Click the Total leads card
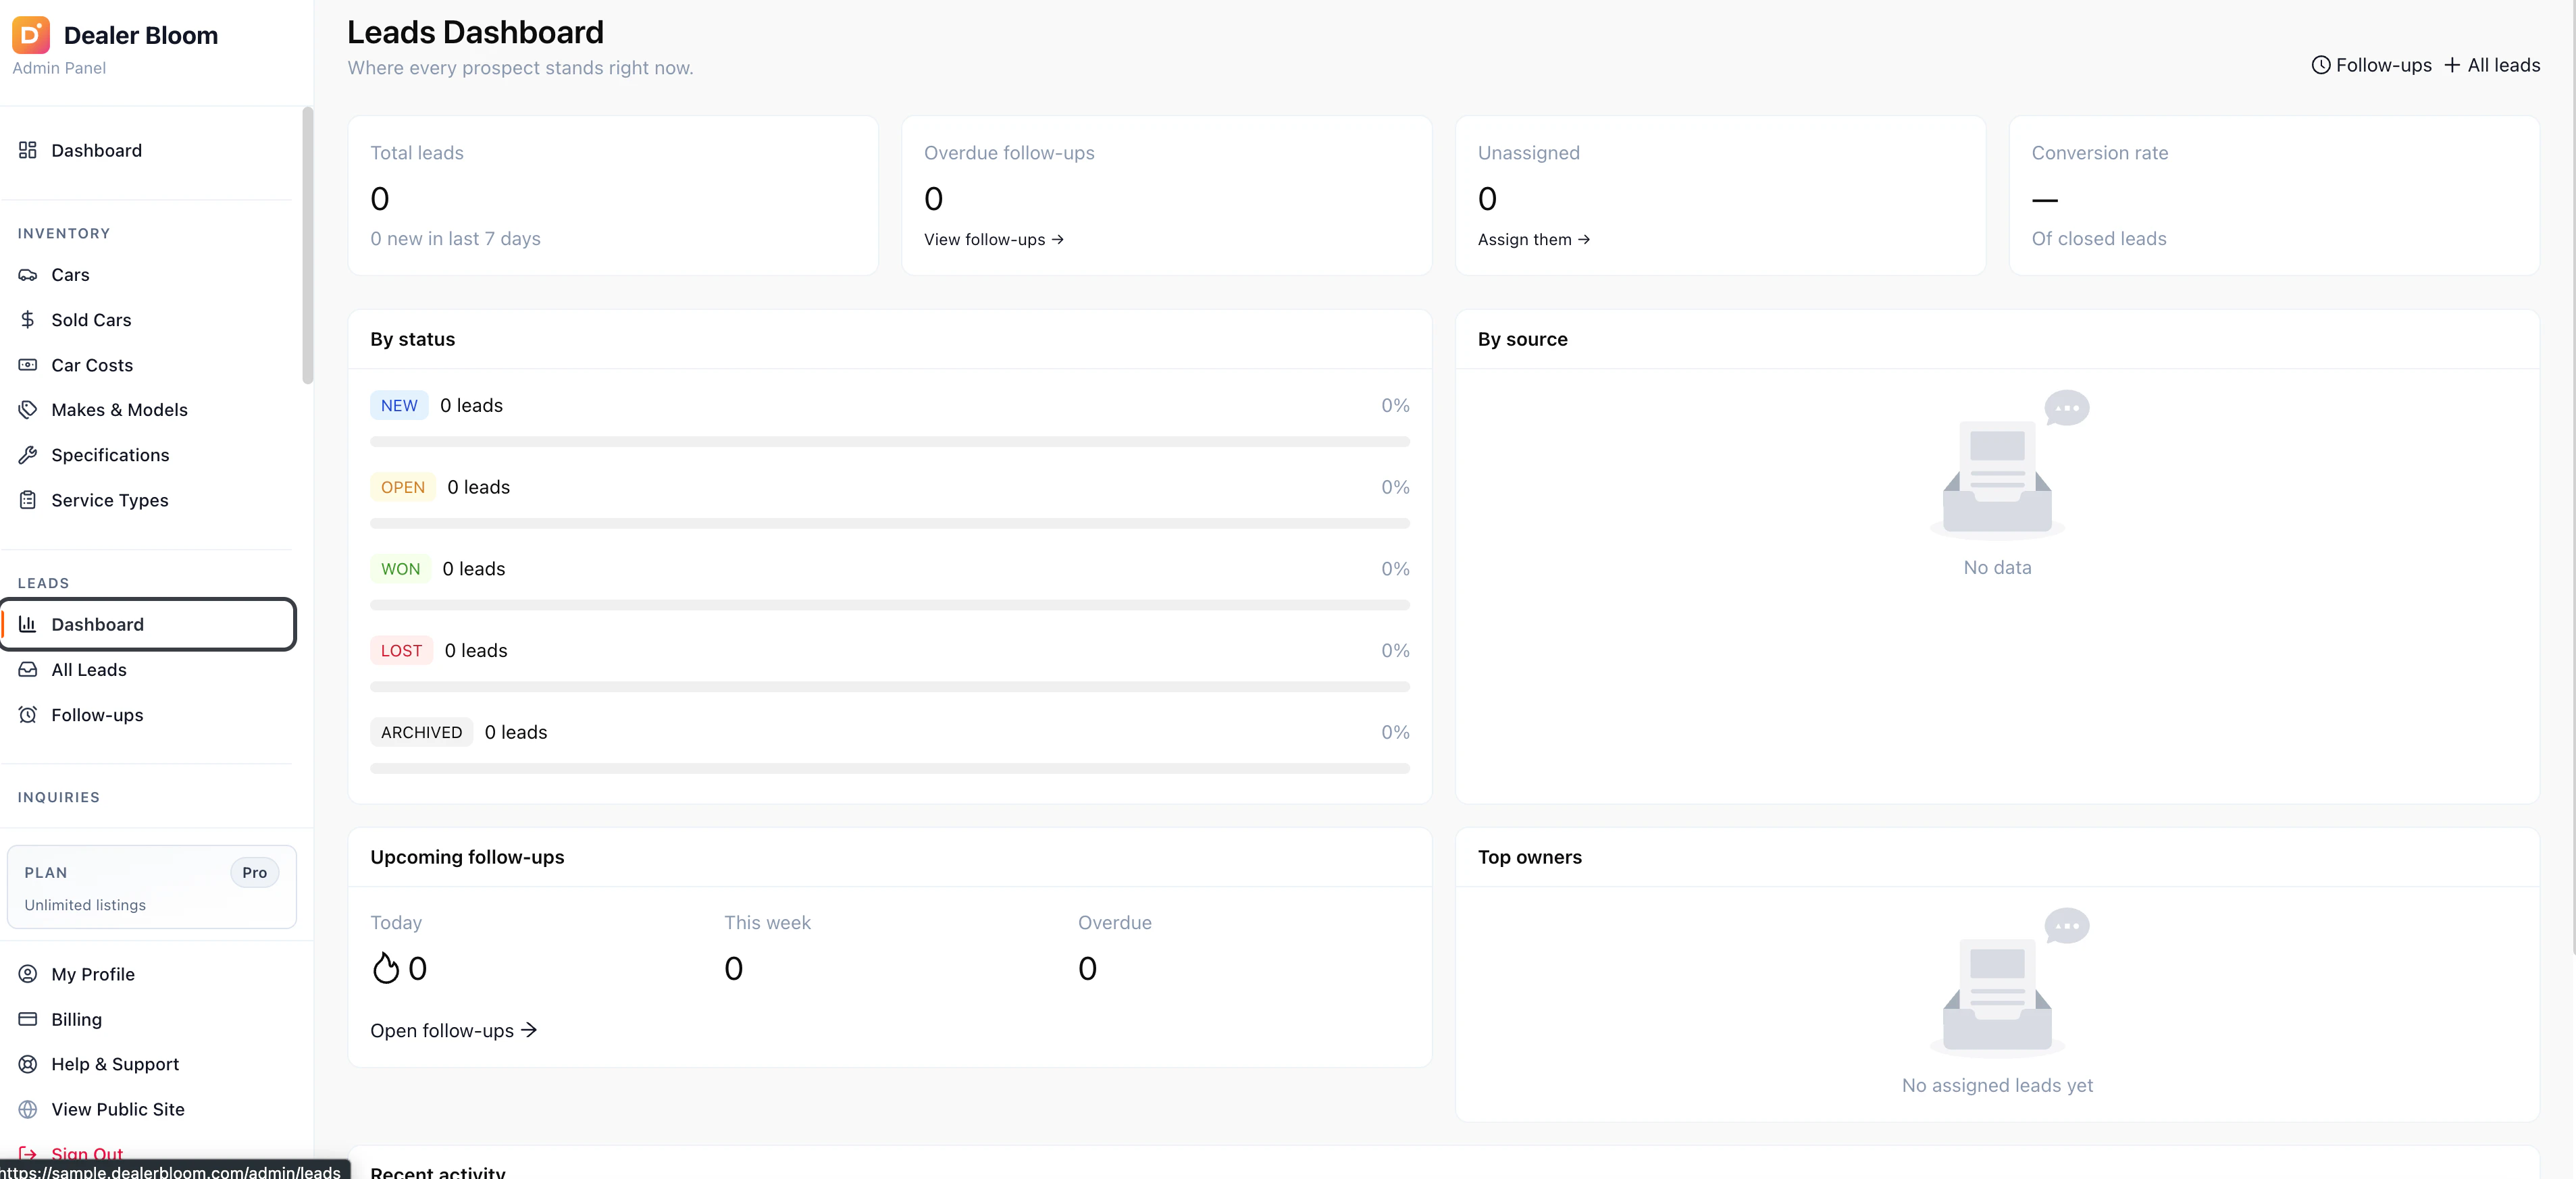The height and width of the screenshot is (1179, 2576). (613, 195)
